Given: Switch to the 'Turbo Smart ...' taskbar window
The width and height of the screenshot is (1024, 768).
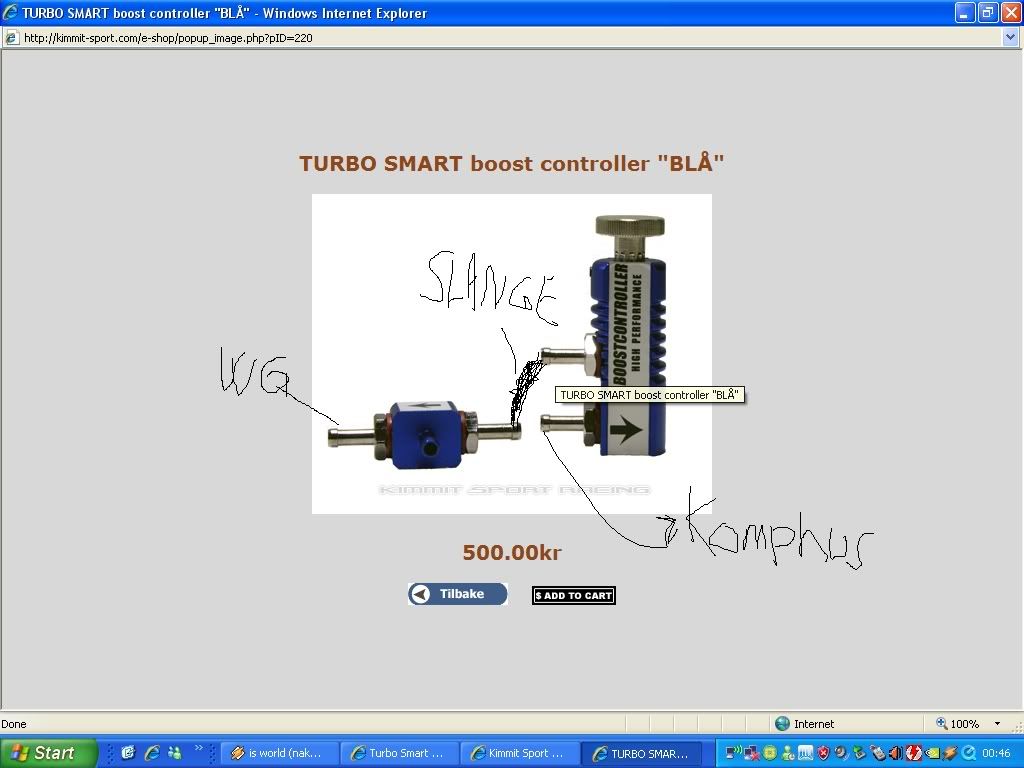Looking at the screenshot, I should pyautogui.click(x=400, y=753).
